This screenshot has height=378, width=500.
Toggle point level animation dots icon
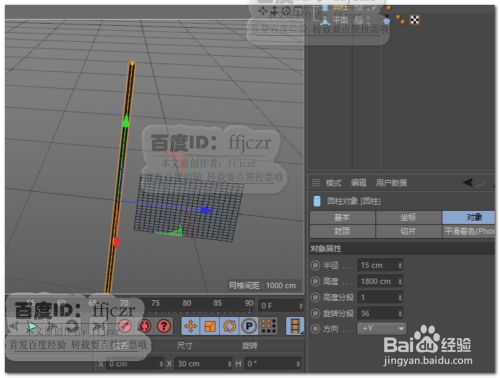[x=269, y=326]
